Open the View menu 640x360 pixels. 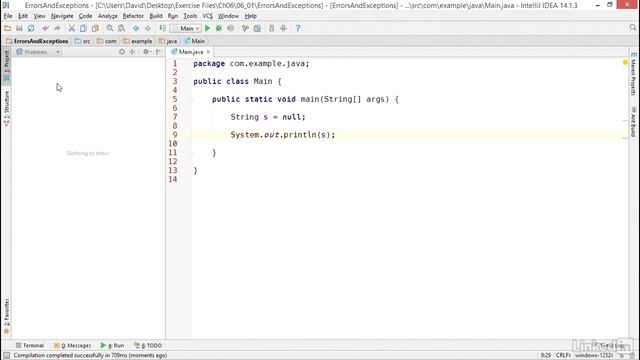click(x=39, y=16)
